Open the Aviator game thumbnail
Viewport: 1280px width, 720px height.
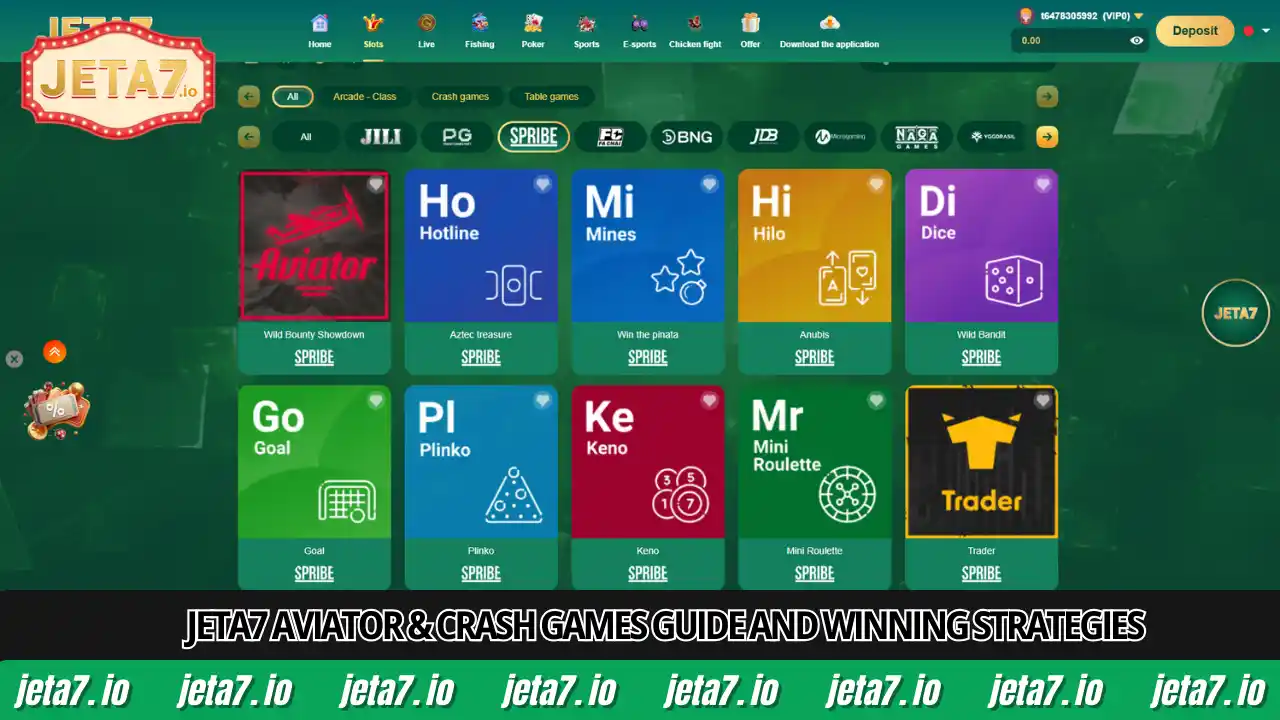314,246
